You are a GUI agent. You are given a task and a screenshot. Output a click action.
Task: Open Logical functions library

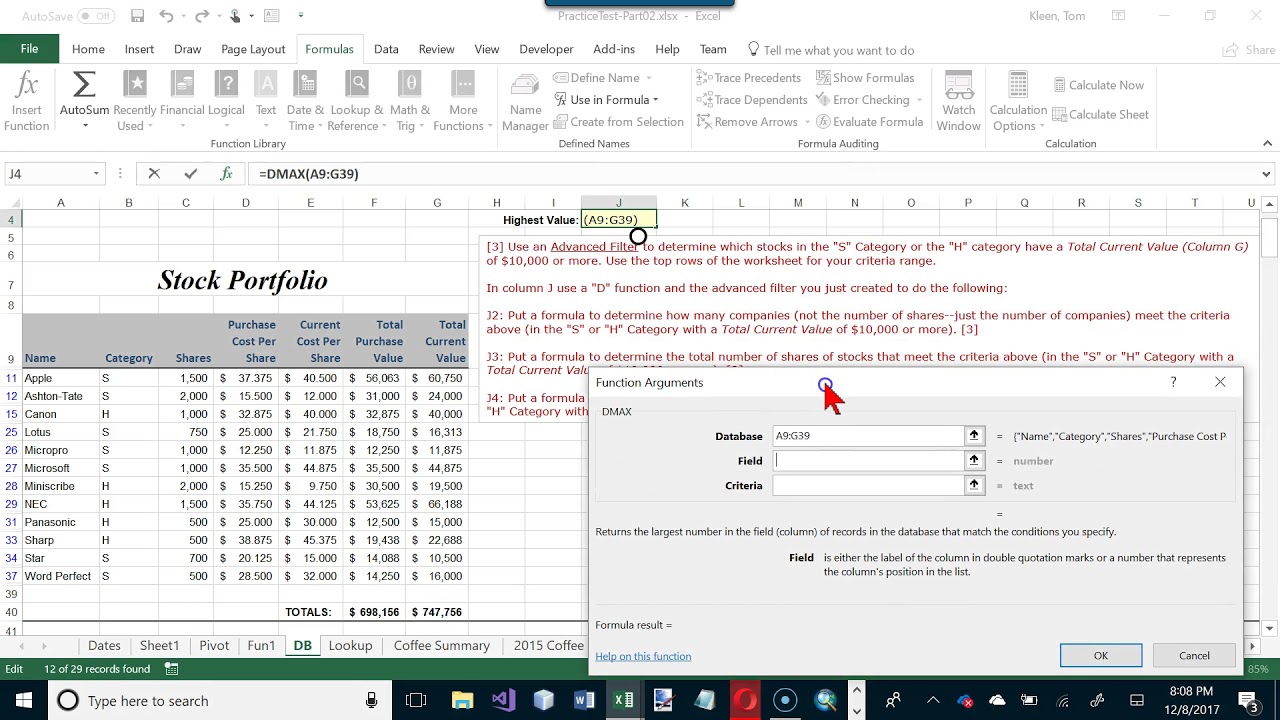pyautogui.click(x=226, y=102)
